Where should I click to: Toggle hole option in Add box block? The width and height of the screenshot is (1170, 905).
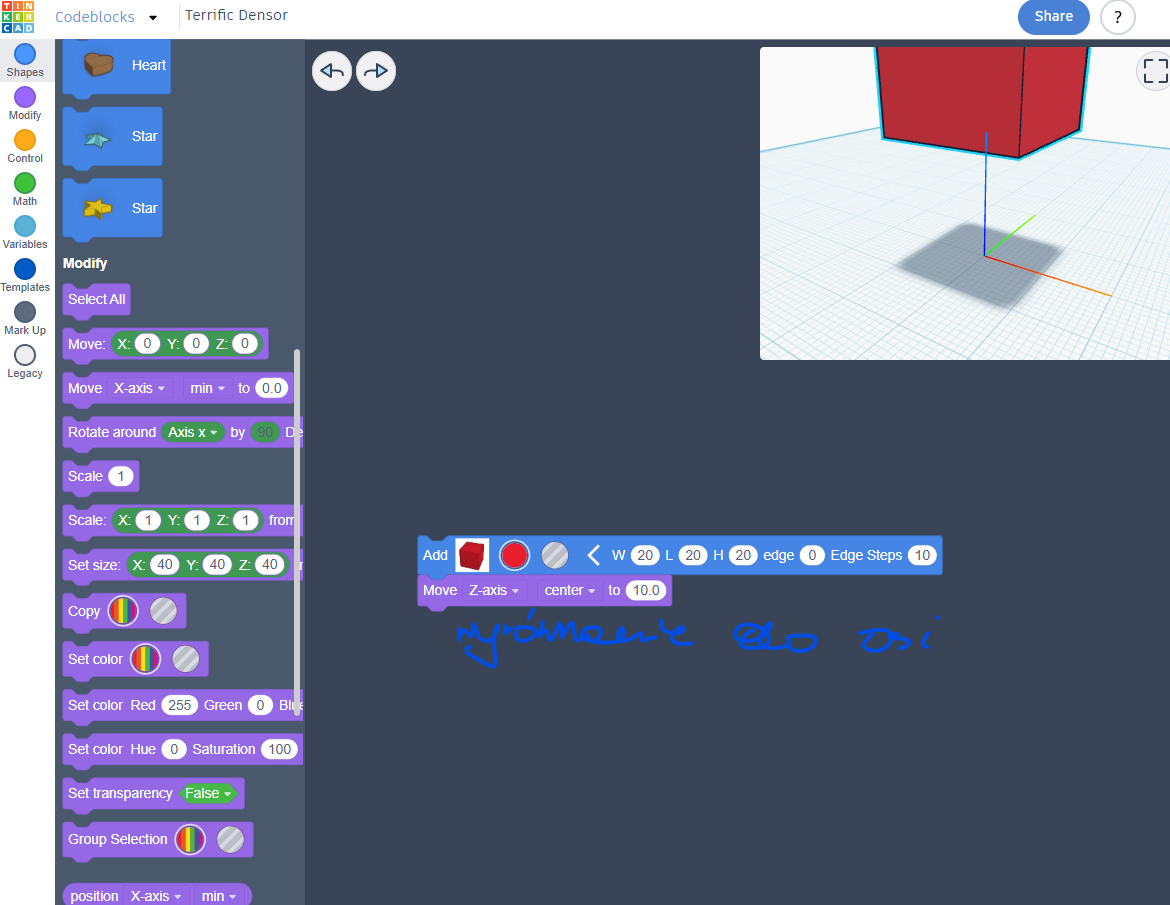tap(555, 555)
